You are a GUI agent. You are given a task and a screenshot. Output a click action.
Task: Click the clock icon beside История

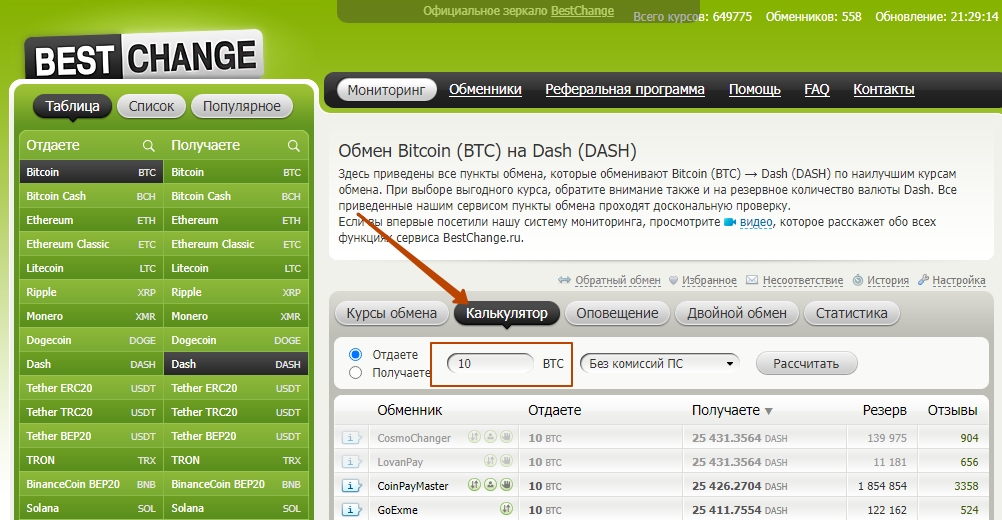[x=858, y=280]
